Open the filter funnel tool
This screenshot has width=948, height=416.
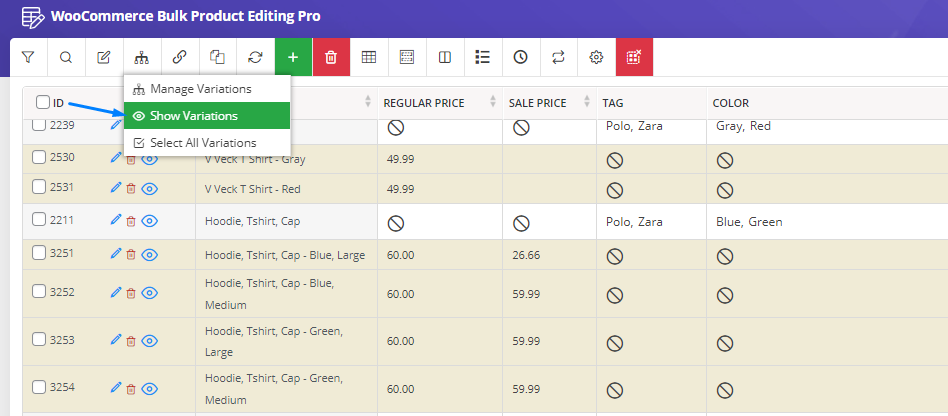click(28, 57)
